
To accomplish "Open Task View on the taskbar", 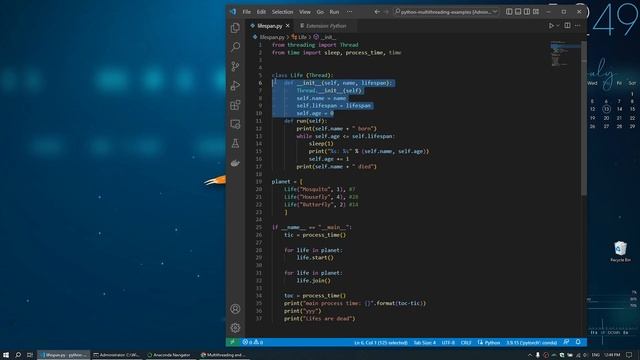I will (x=30, y=355).
